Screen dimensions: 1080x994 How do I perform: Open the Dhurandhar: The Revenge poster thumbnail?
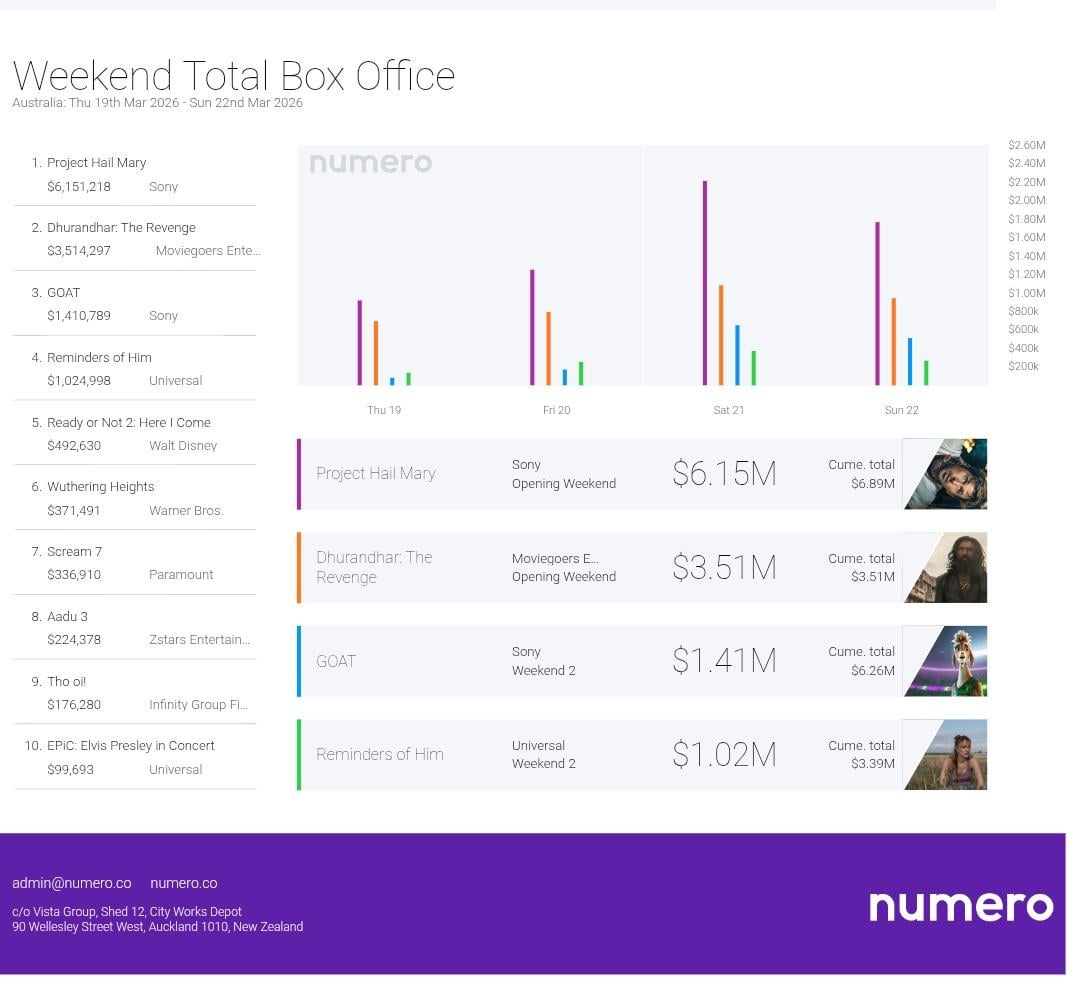pyautogui.click(x=945, y=567)
